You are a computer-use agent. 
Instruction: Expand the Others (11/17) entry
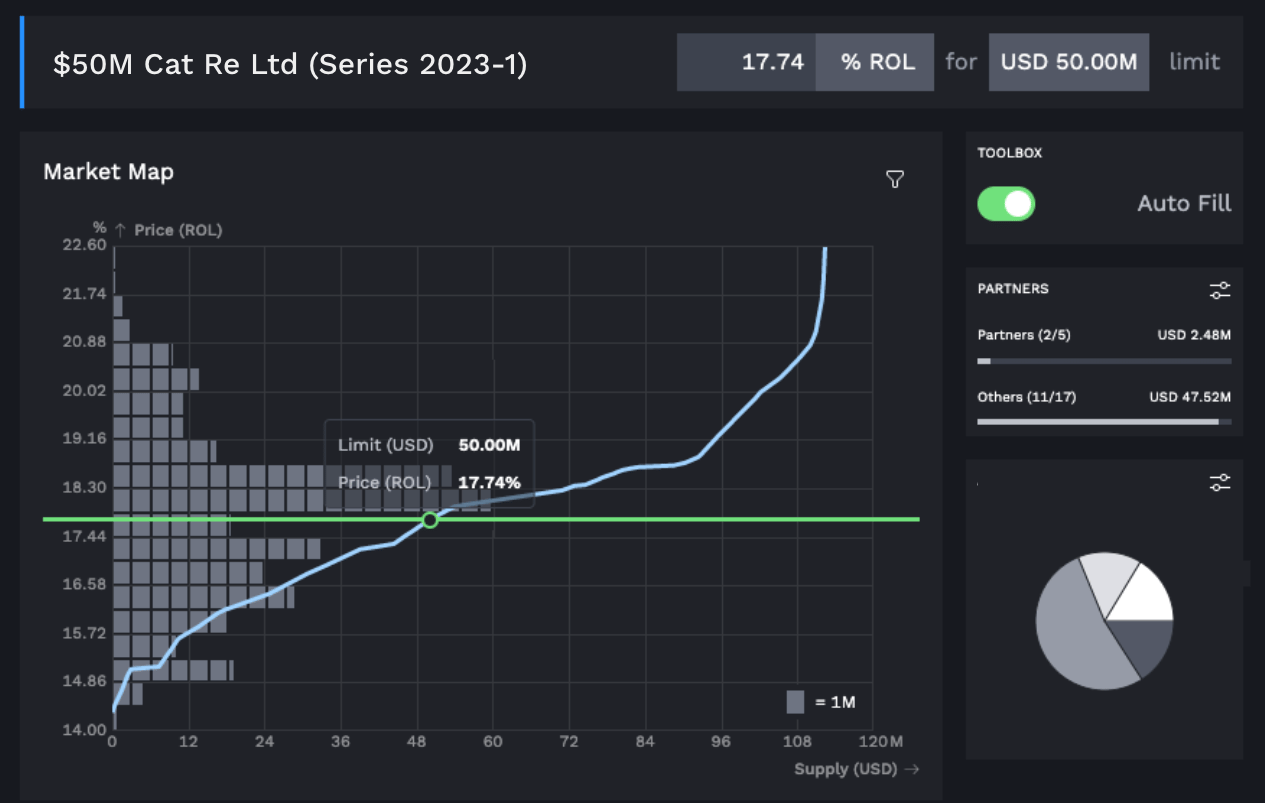pos(1027,397)
